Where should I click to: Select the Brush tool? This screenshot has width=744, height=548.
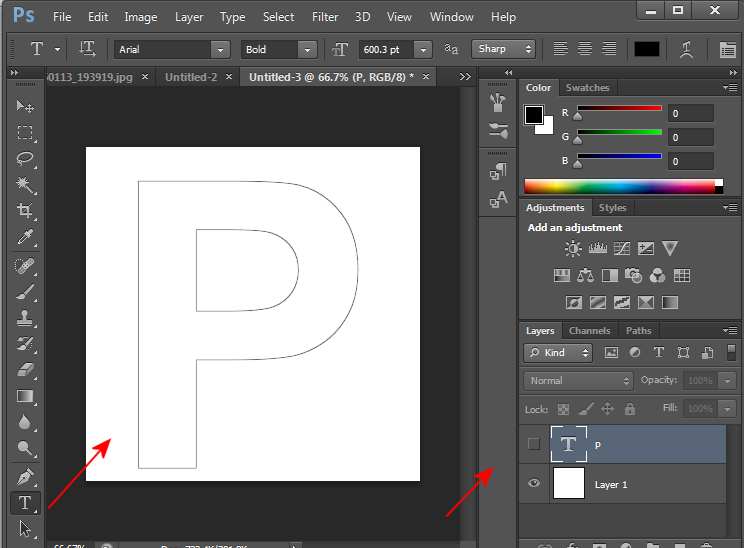[x=26, y=292]
